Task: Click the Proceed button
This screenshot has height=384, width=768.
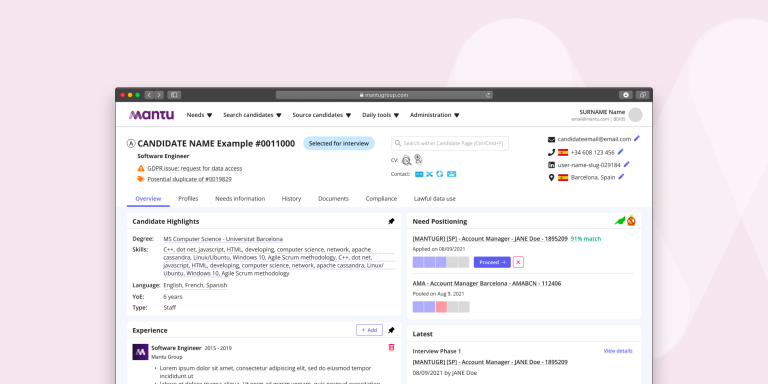Action: (x=492, y=262)
